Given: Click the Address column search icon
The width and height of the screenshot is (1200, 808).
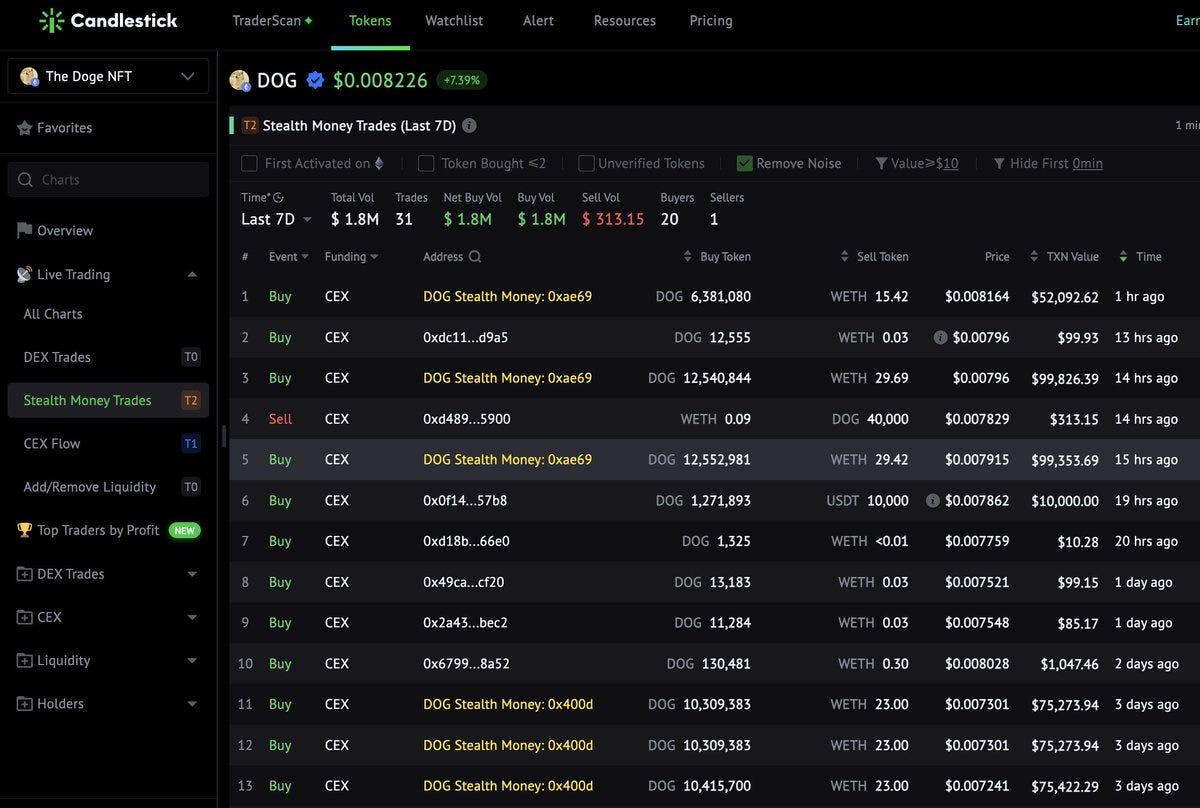Looking at the screenshot, I should [x=475, y=257].
